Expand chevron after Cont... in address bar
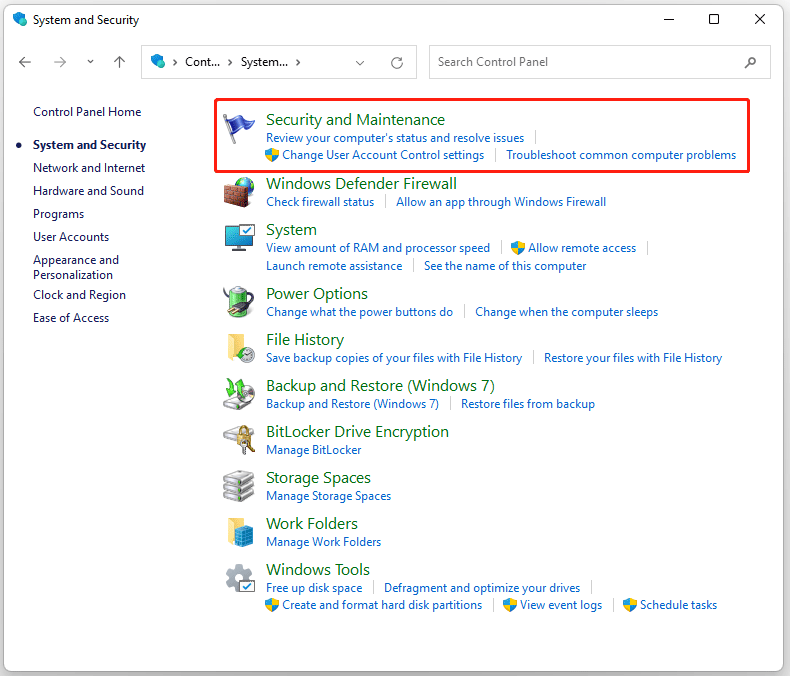Viewport: 790px width, 676px height. click(230, 62)
